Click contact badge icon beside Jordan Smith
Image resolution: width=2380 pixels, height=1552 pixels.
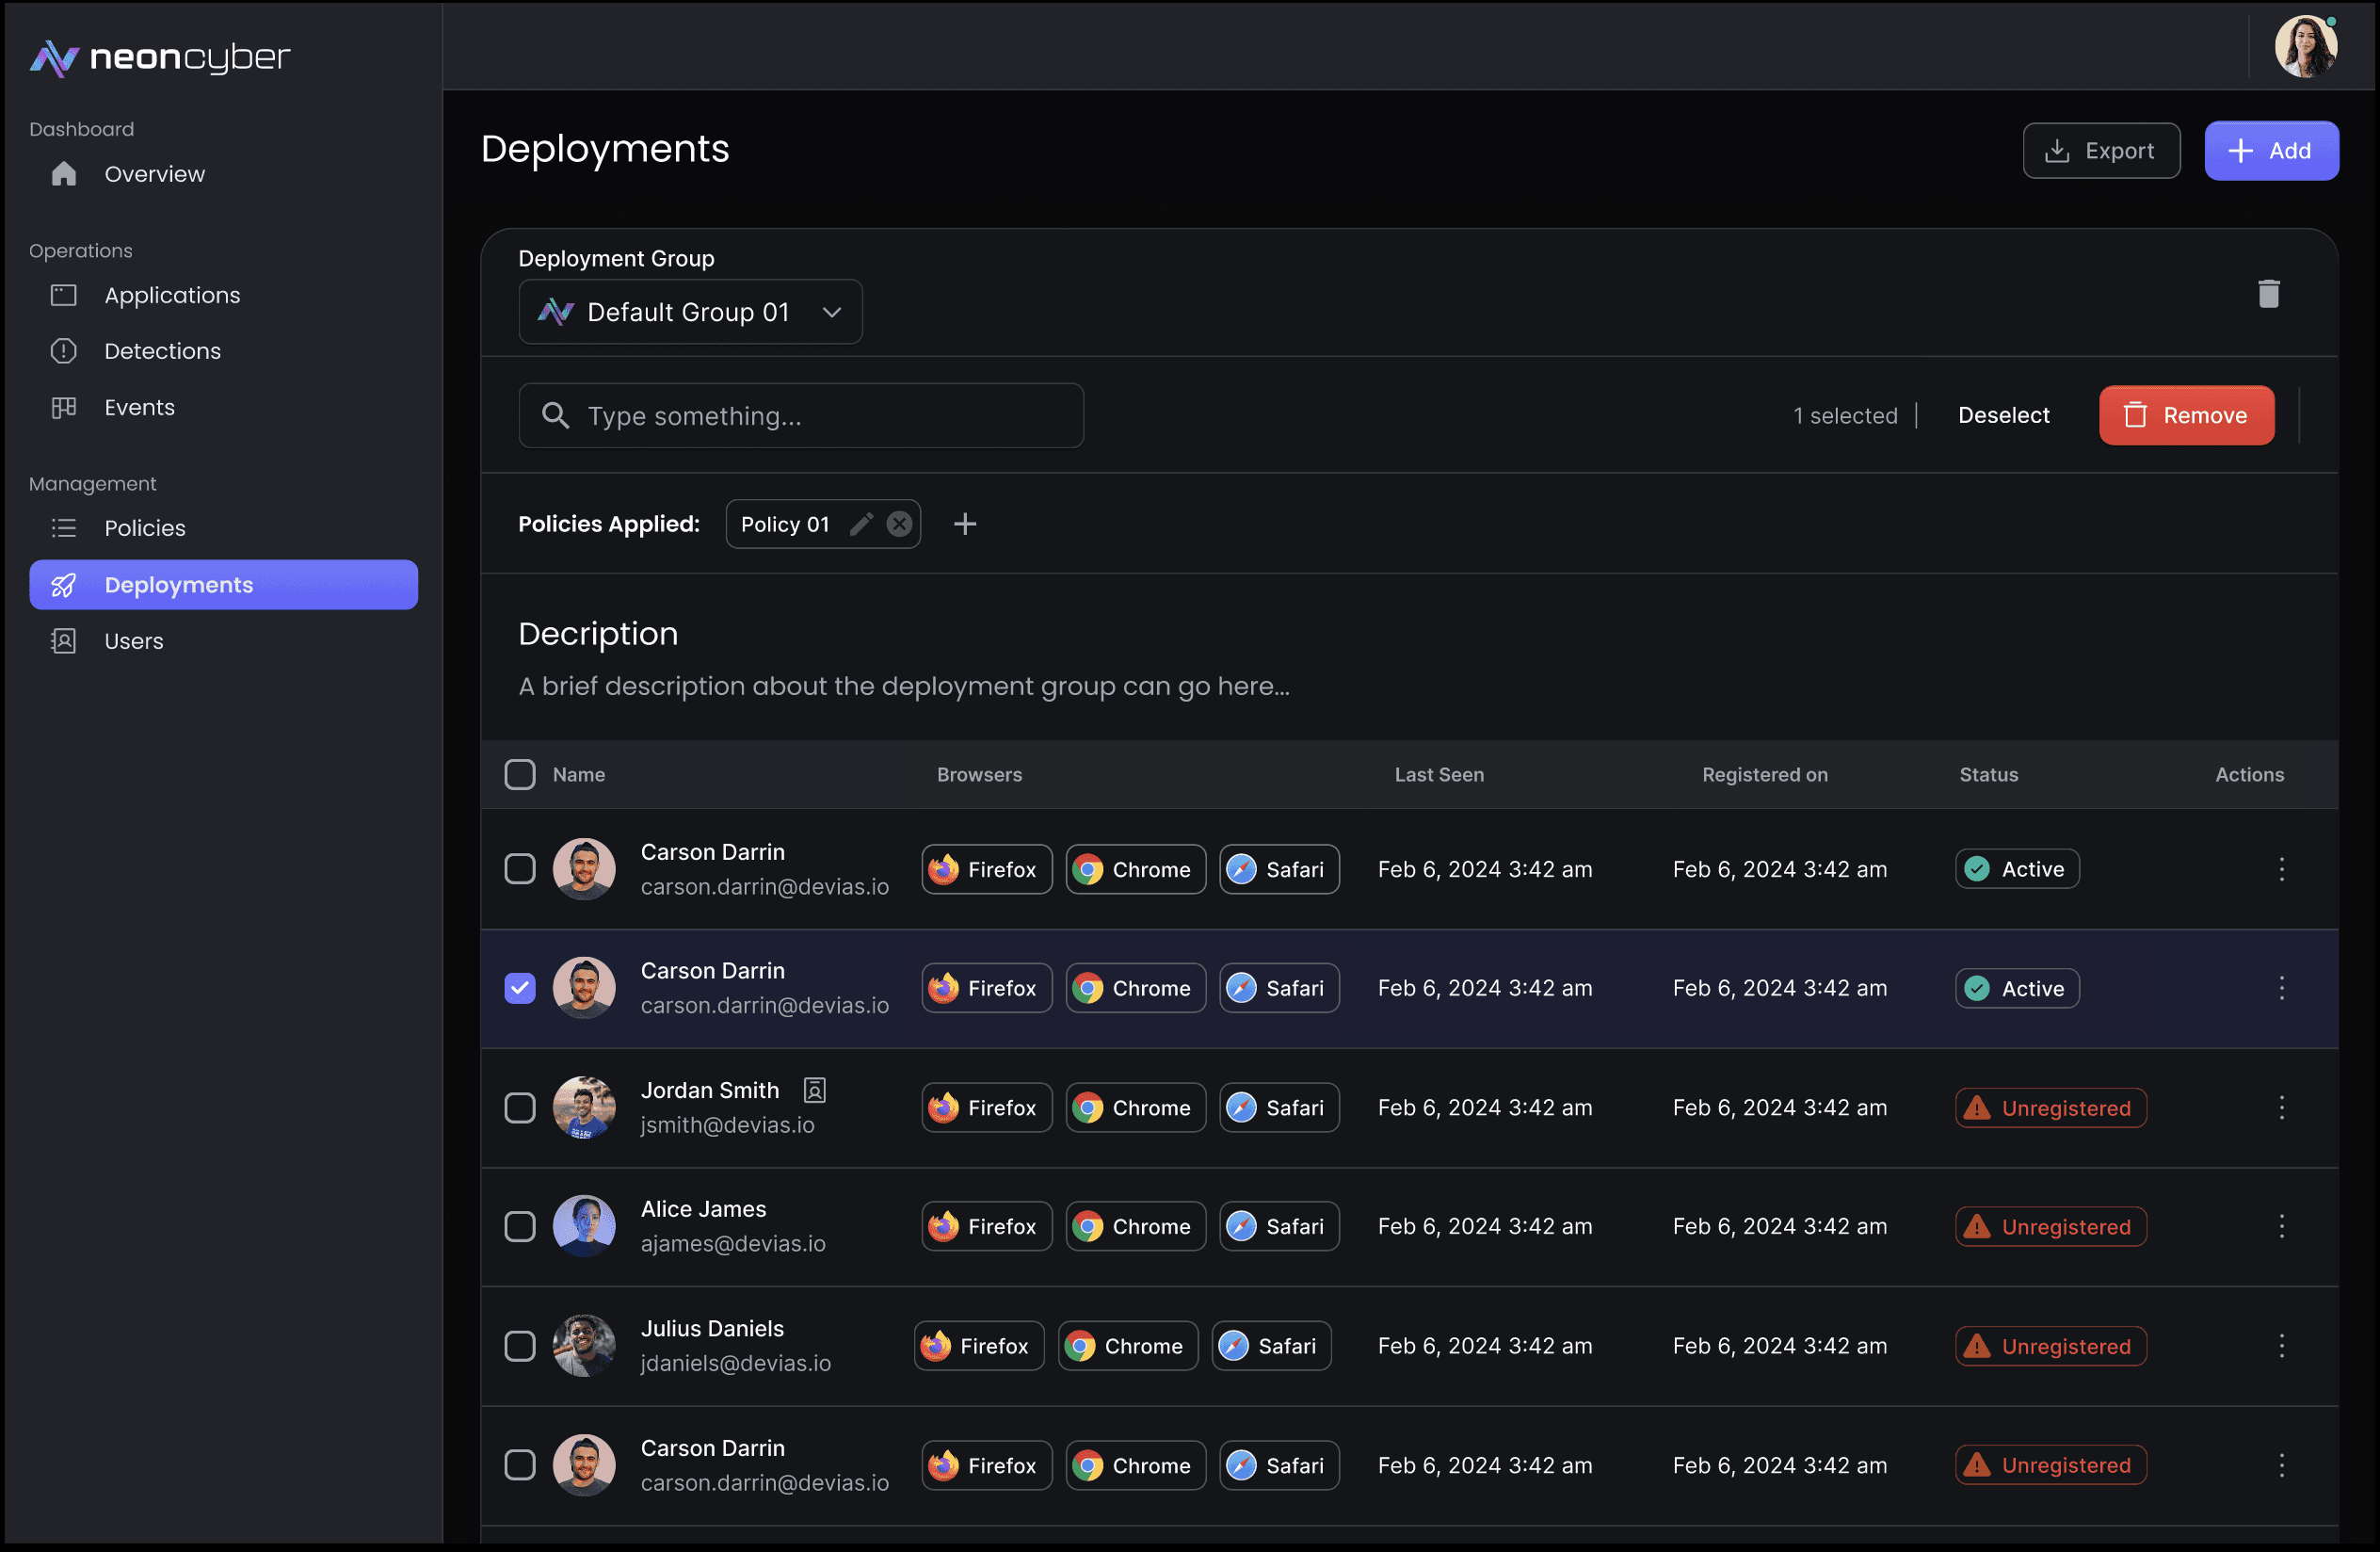pos(814,1090)
